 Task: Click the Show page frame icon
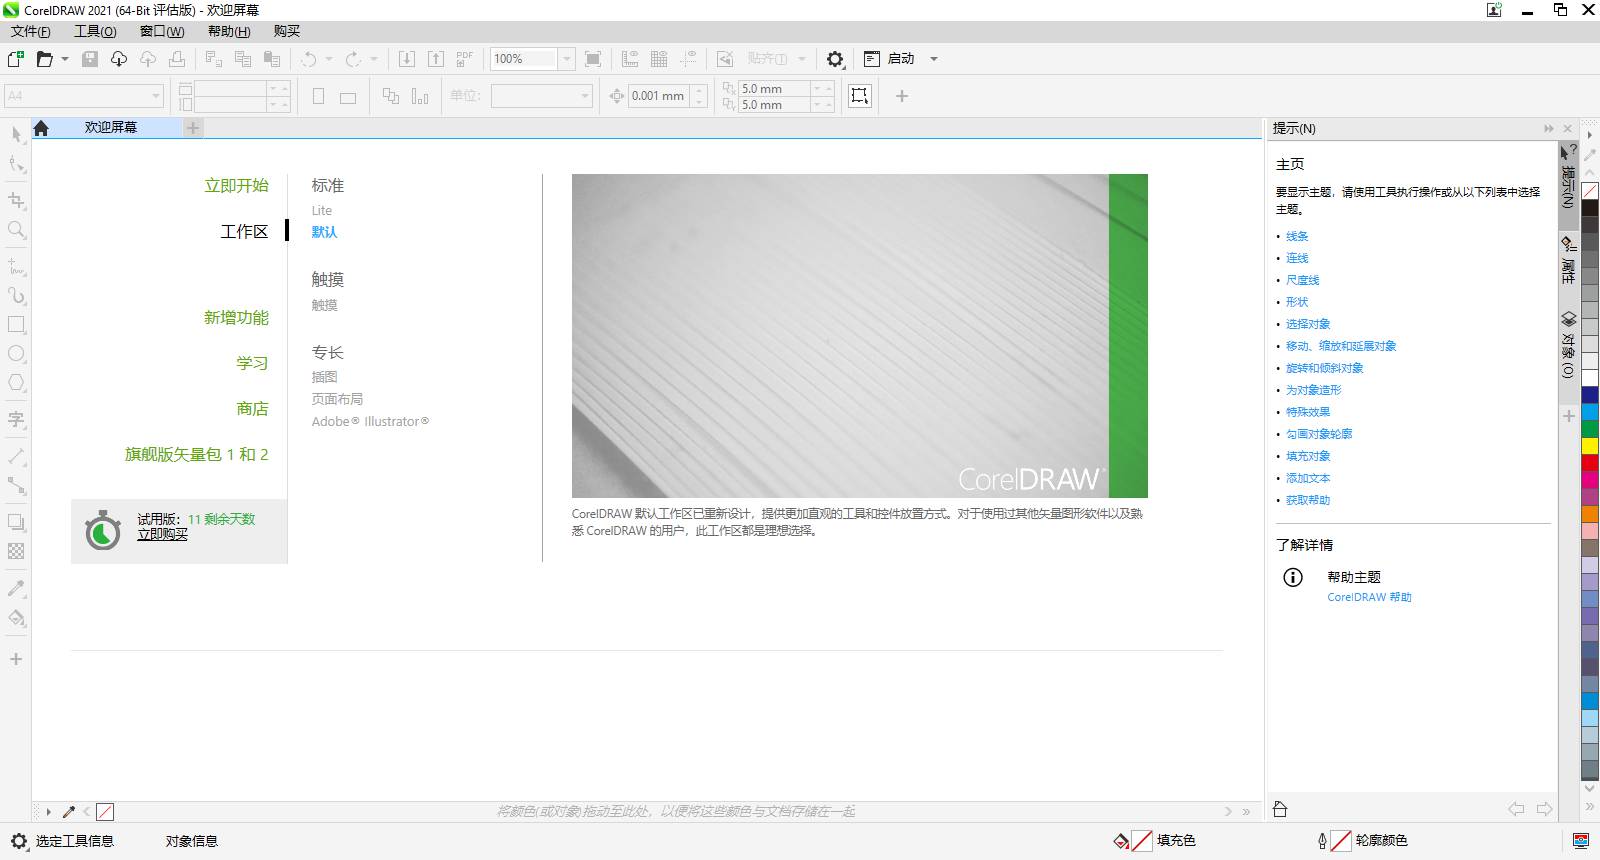click(860, 96)
